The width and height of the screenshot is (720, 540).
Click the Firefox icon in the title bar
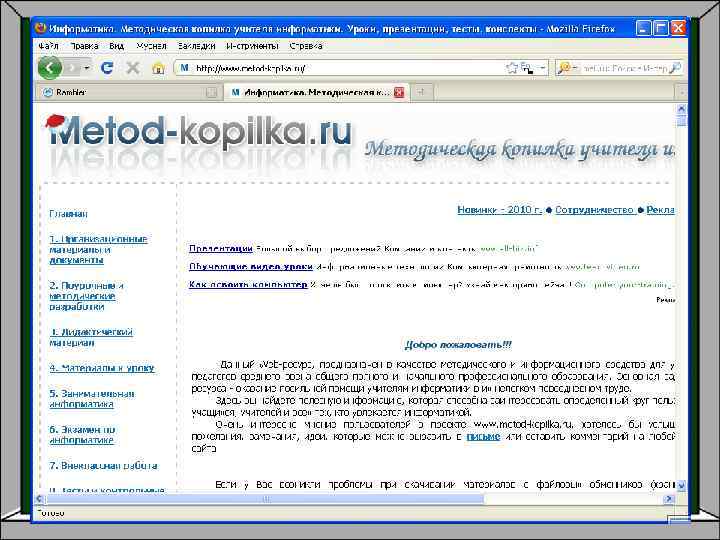tap(40, 28)
